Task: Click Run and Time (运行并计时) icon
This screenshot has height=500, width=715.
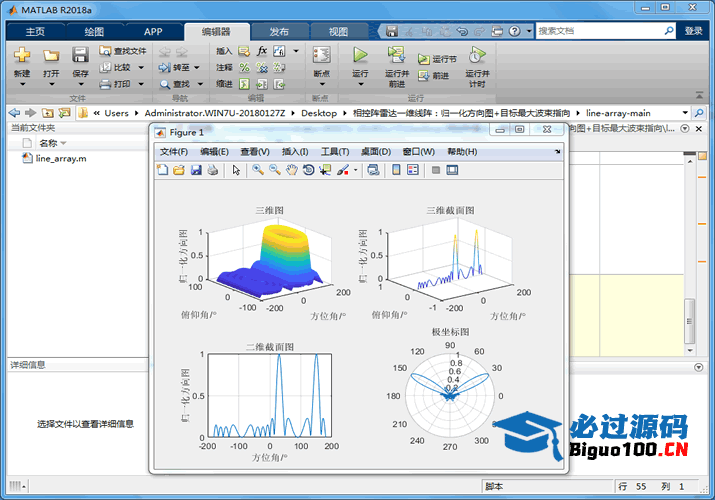Action: coord(477,55)
